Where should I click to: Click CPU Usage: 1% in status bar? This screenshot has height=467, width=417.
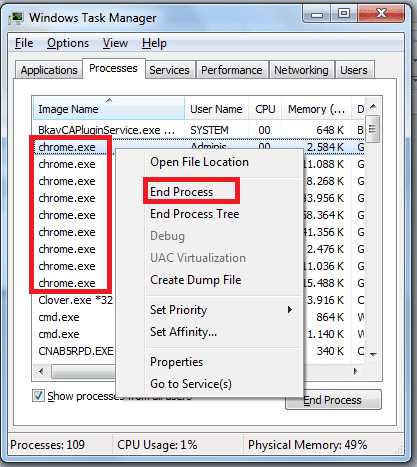click(x=157, y=445)
